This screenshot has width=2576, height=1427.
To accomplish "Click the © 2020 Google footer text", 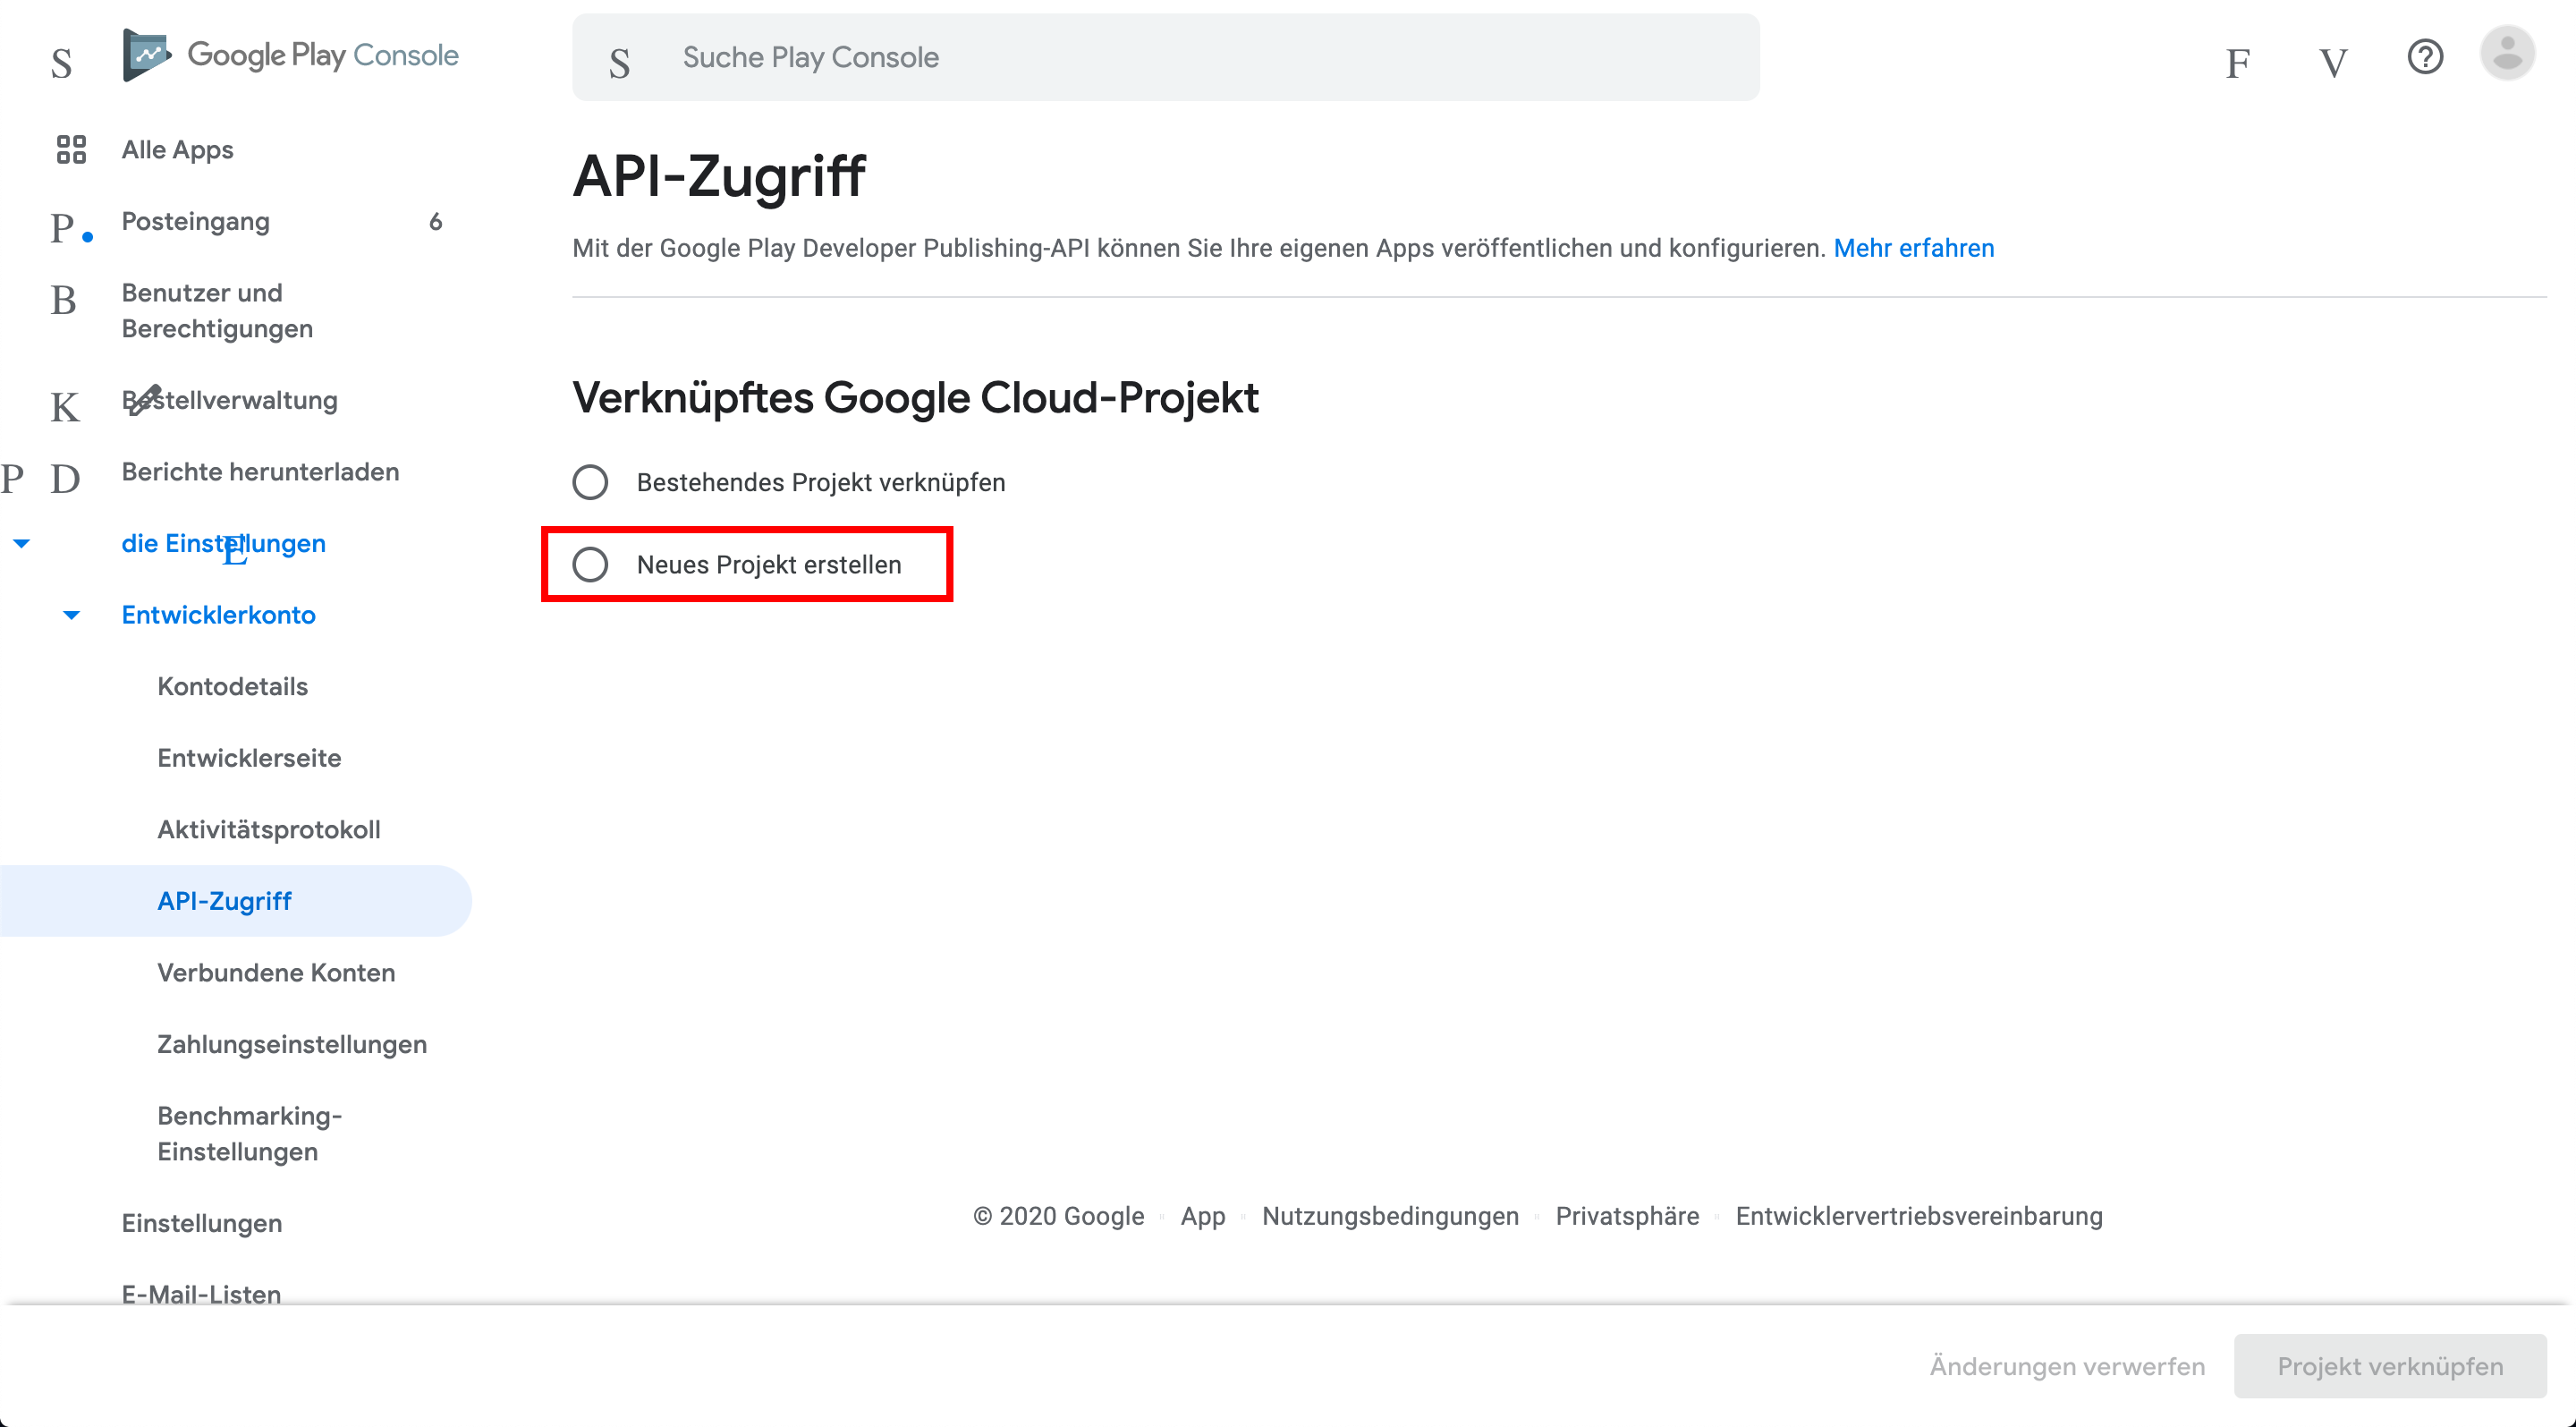I will pyautogui.click(x=1058, y=1217).
